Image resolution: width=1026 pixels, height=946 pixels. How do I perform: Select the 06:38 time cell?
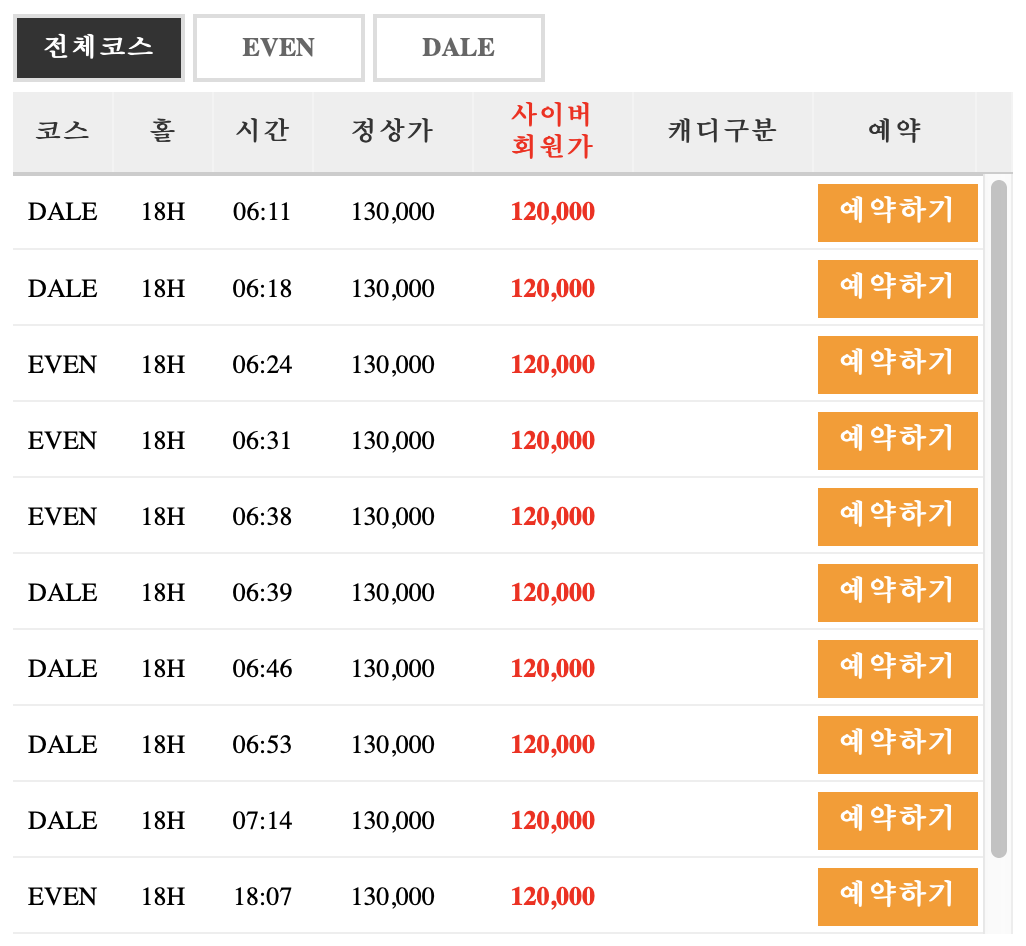262,516
